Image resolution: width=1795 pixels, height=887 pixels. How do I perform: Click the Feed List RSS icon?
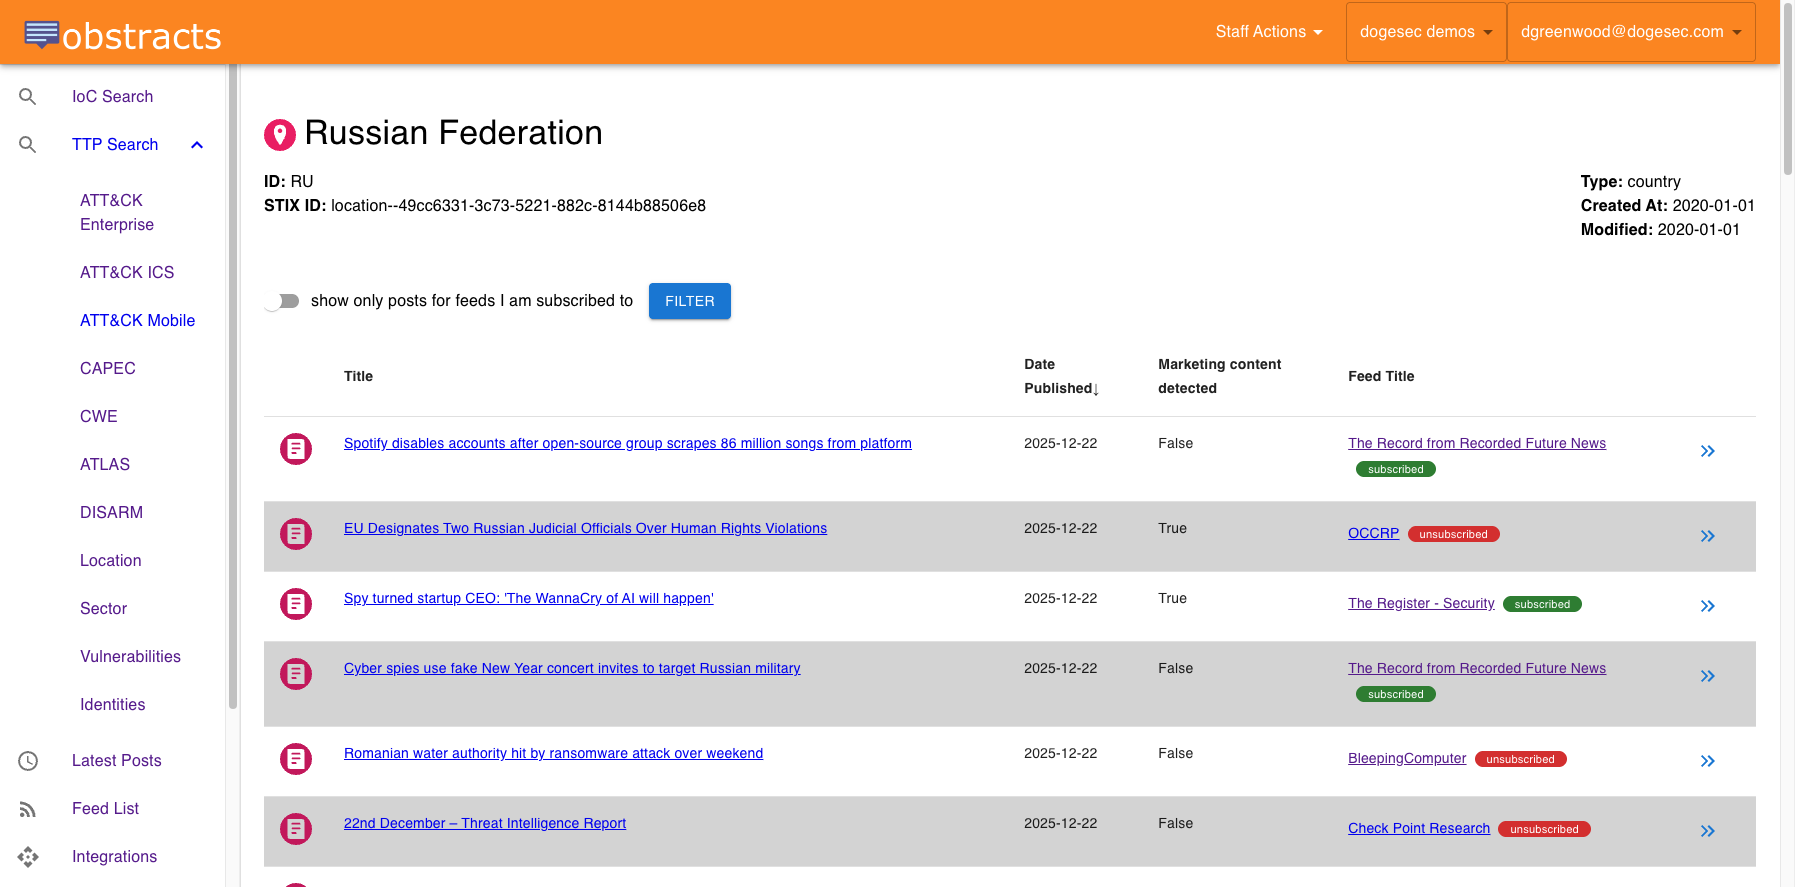[28, 809]
